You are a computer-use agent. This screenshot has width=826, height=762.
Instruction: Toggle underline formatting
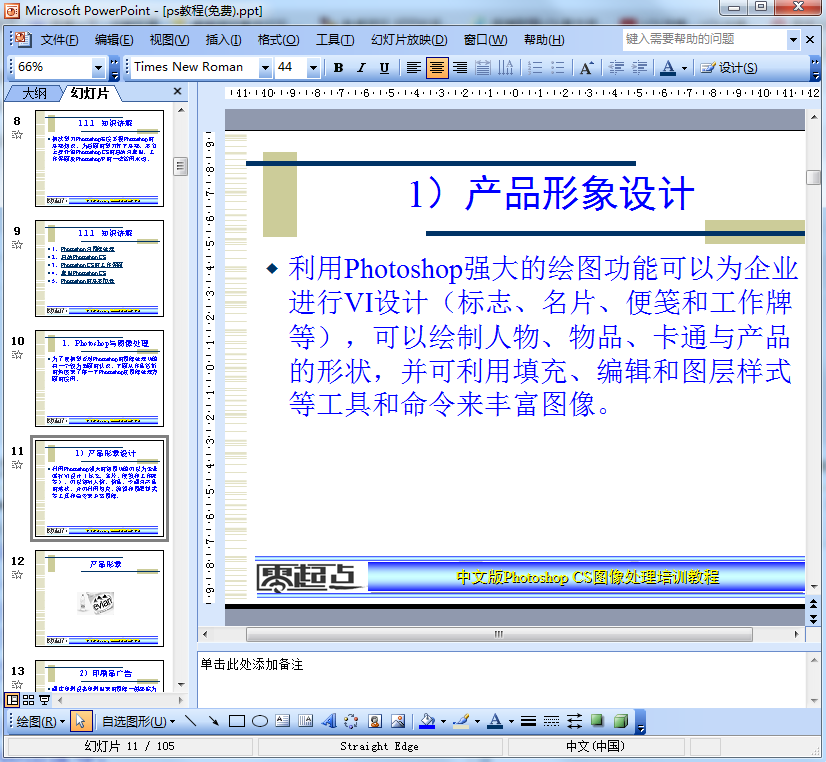point(383,67)
